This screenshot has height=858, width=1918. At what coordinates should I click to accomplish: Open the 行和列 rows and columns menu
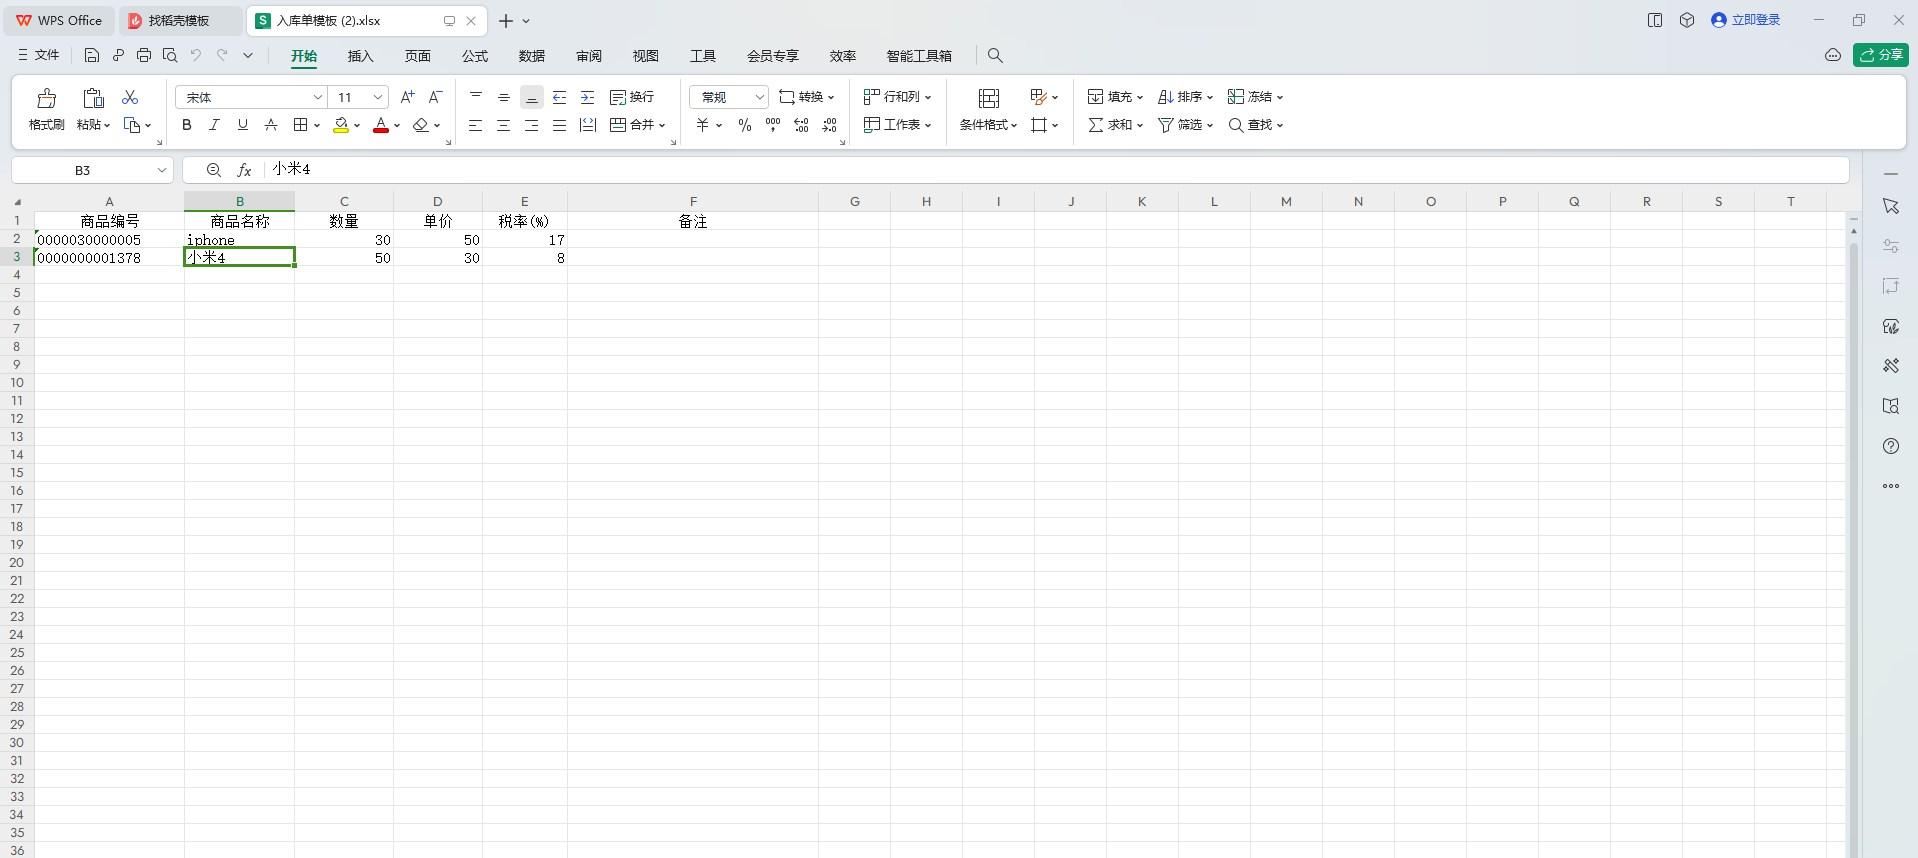897,97
